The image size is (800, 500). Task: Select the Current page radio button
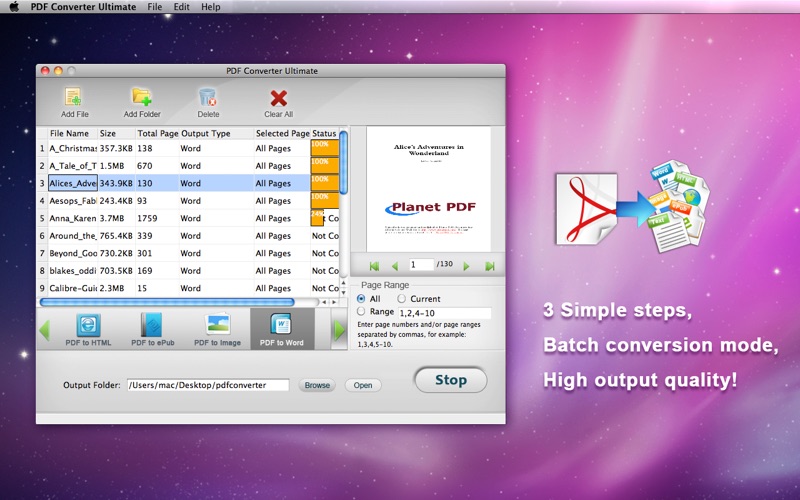(x=402, y=298)
